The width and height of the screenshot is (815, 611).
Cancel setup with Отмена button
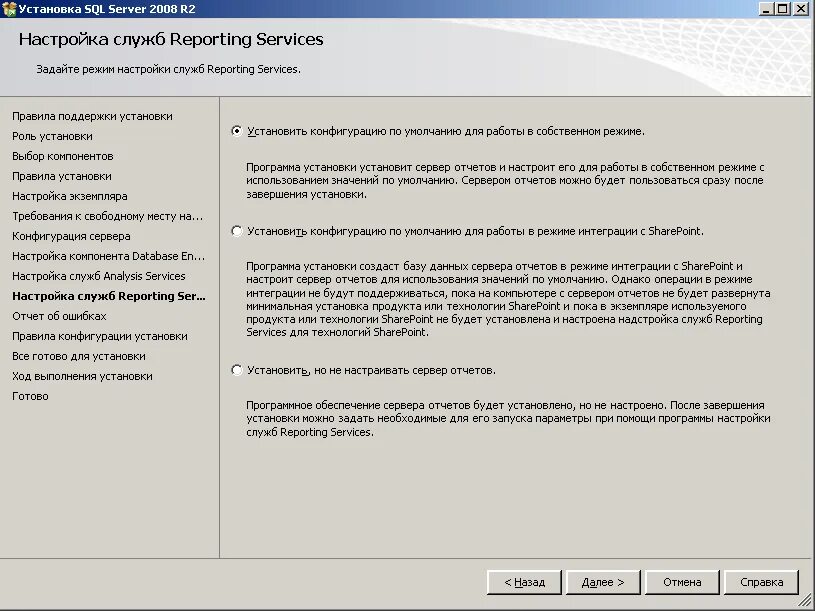[x=682, y=582]
